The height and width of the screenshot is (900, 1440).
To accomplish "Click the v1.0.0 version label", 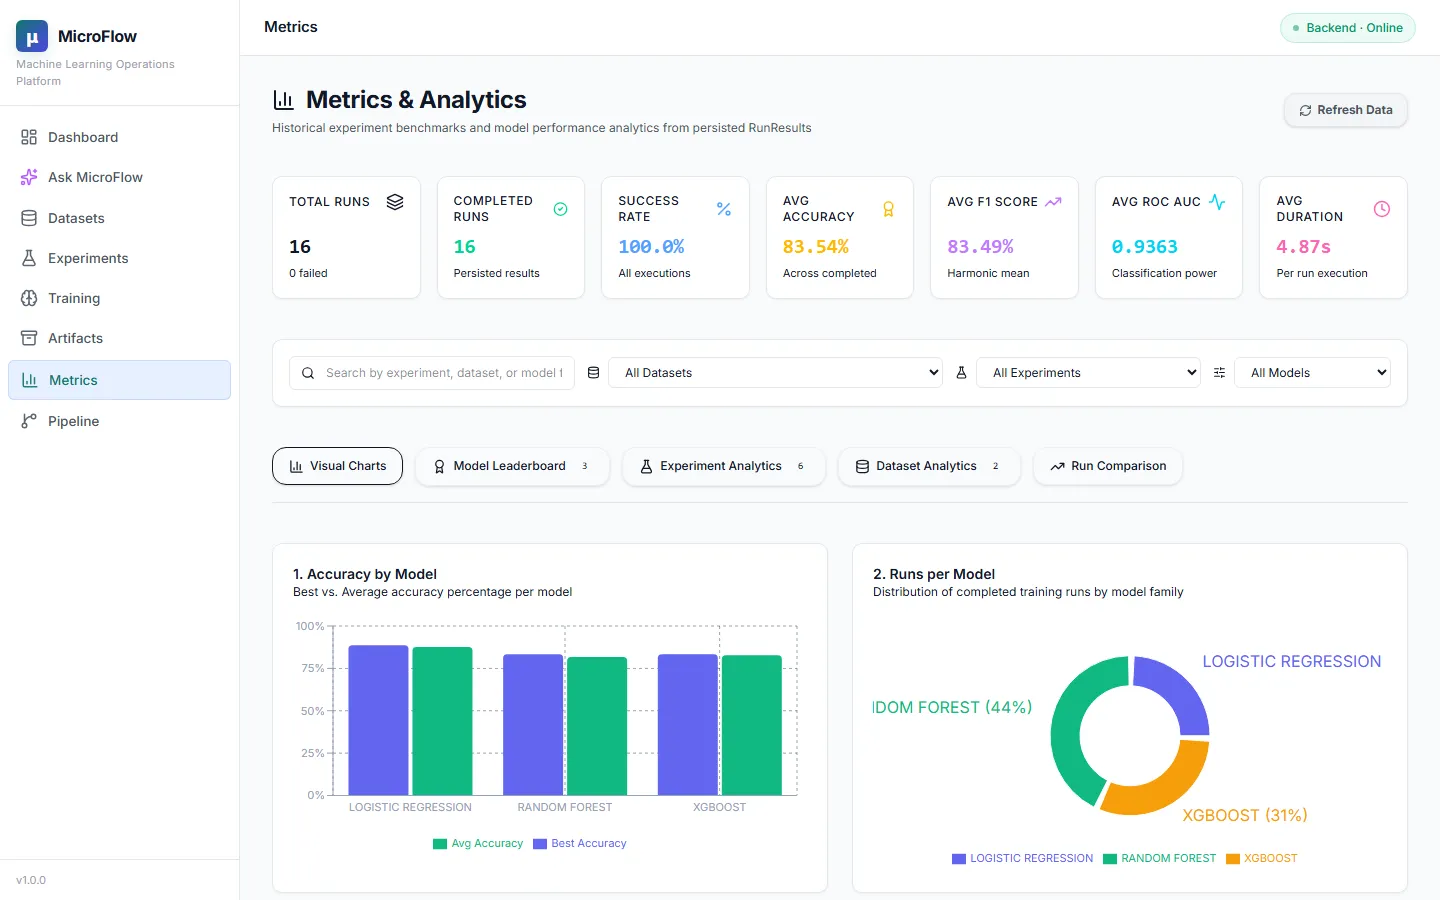I will click(31, 880).
